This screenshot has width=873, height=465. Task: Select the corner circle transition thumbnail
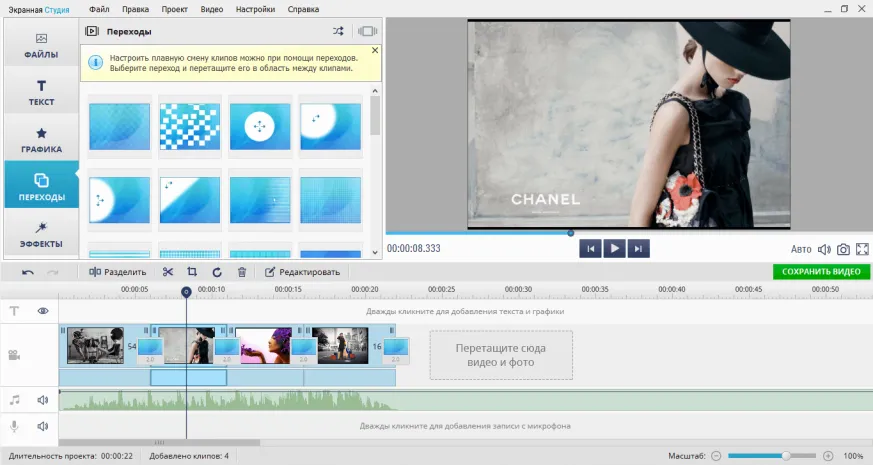click(330, 126)
